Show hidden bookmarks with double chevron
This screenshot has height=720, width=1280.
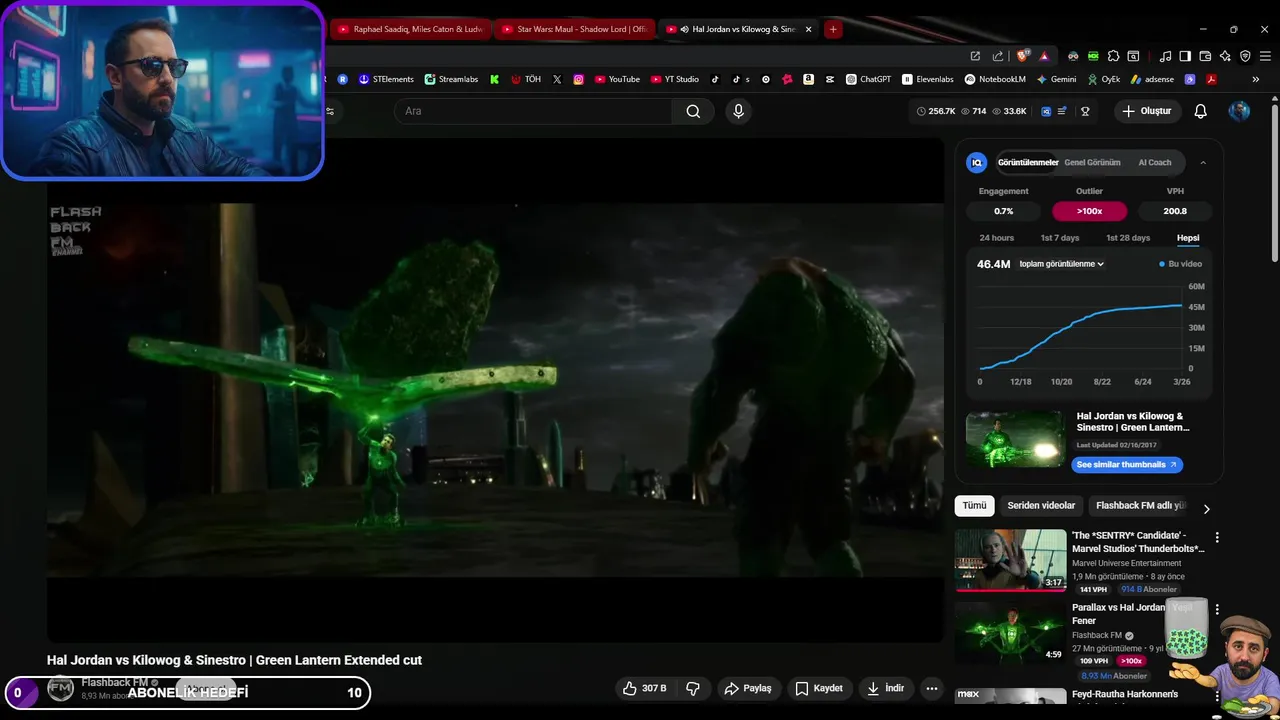tap(1255, 79)
